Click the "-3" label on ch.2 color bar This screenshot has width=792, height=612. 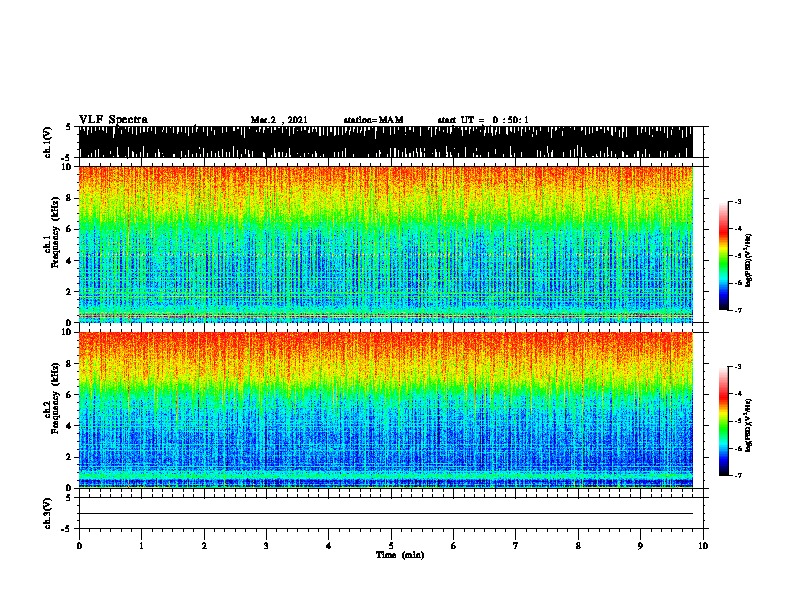[737, 367]
